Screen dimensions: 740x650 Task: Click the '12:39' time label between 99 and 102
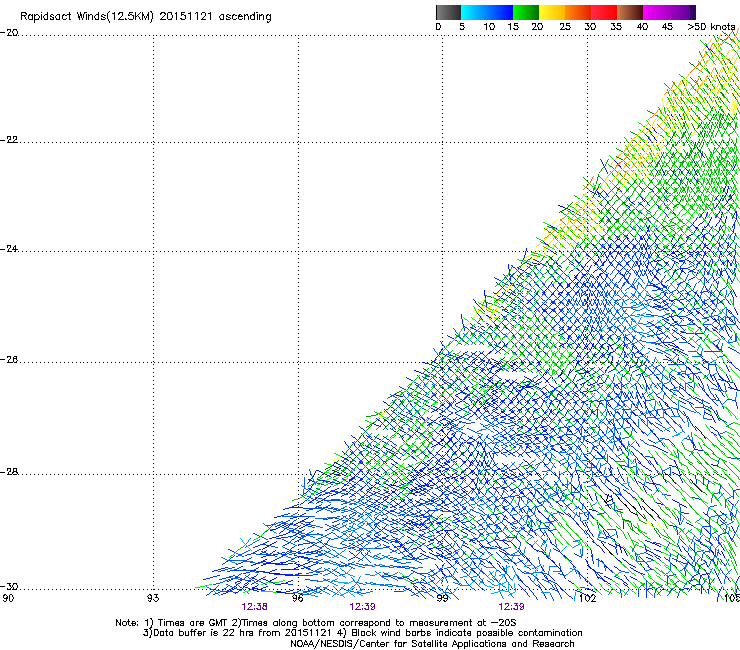pos(512,607)
